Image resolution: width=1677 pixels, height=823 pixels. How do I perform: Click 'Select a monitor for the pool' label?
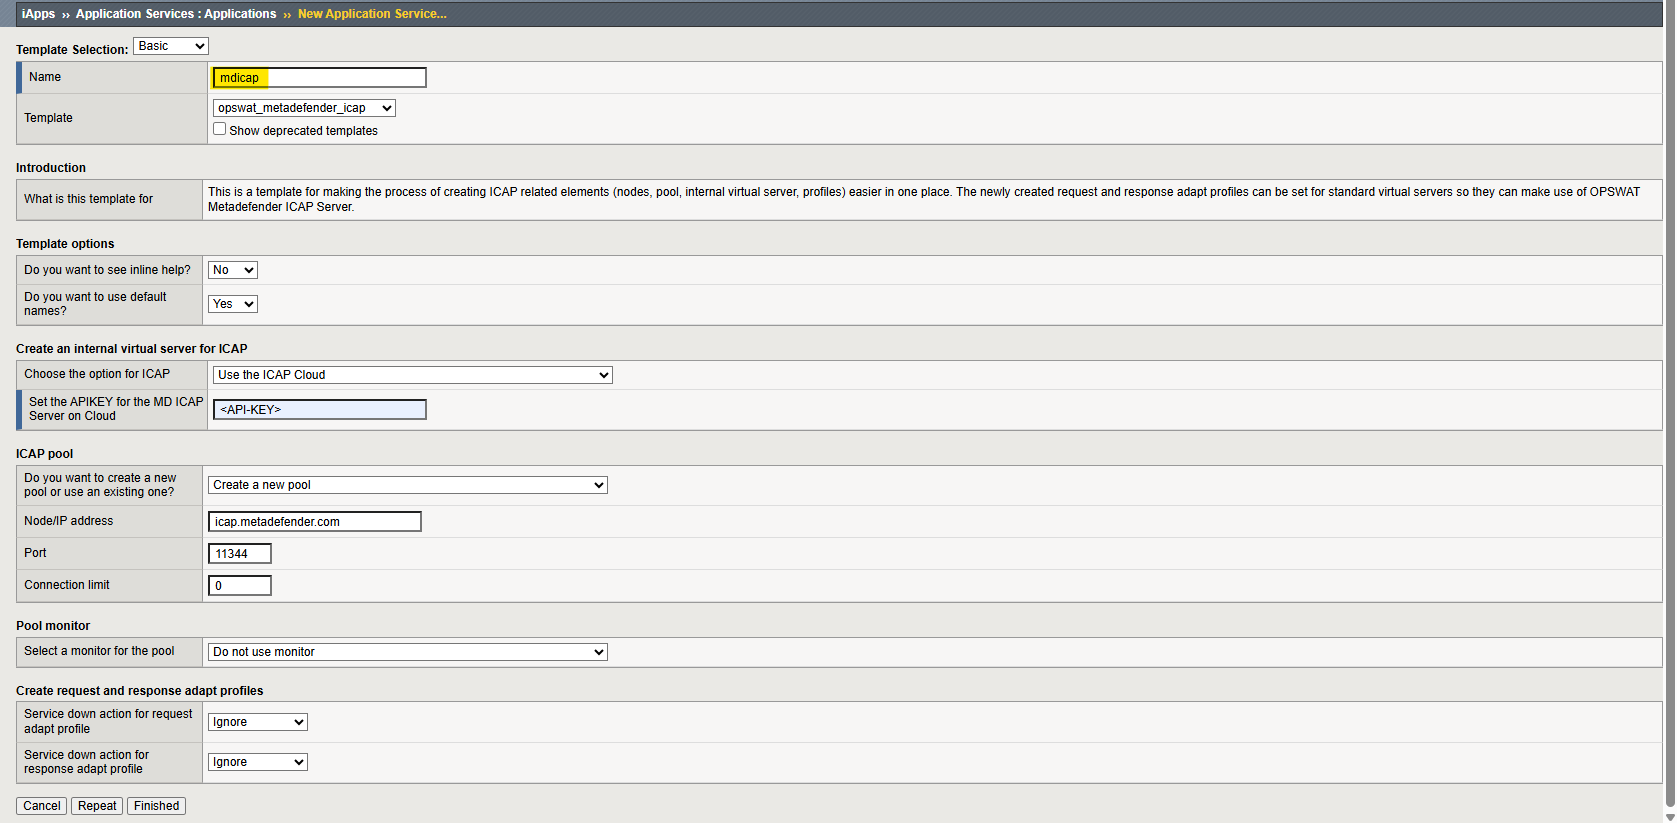pyautogui.click(x=99, y=651)
